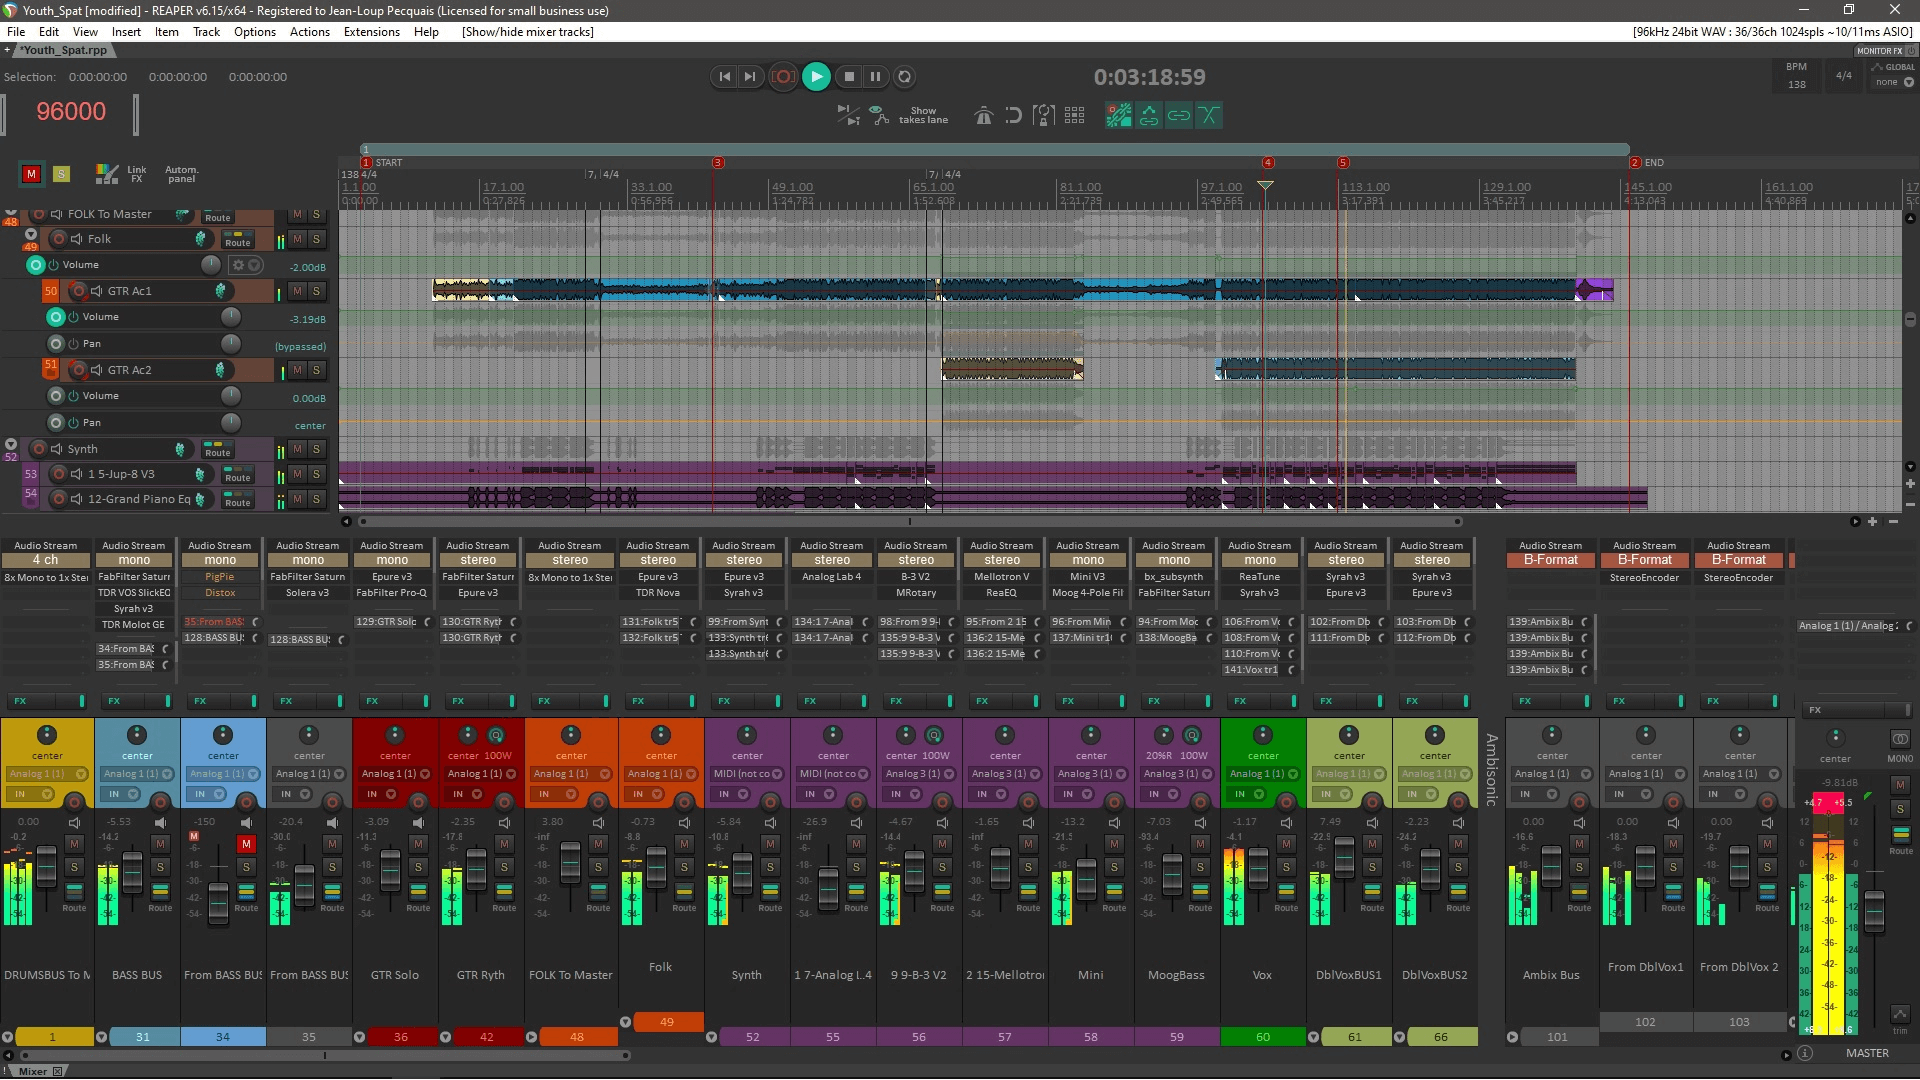This screenshot has width=1920, height=1080.
Task: Toggle the loop/repeat playback icon
Action: coord(906,76)
